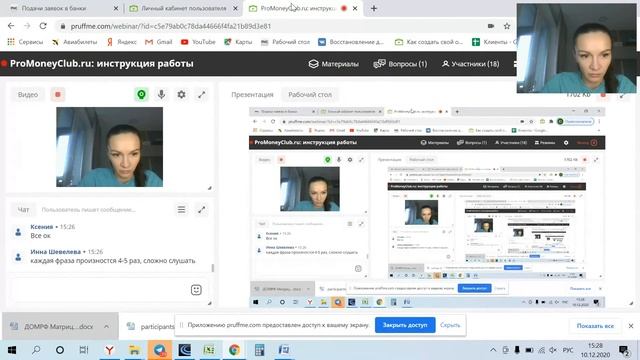Bookmark this page with the star icon
Screen dimensions: 640x360
tap(507, 26)
